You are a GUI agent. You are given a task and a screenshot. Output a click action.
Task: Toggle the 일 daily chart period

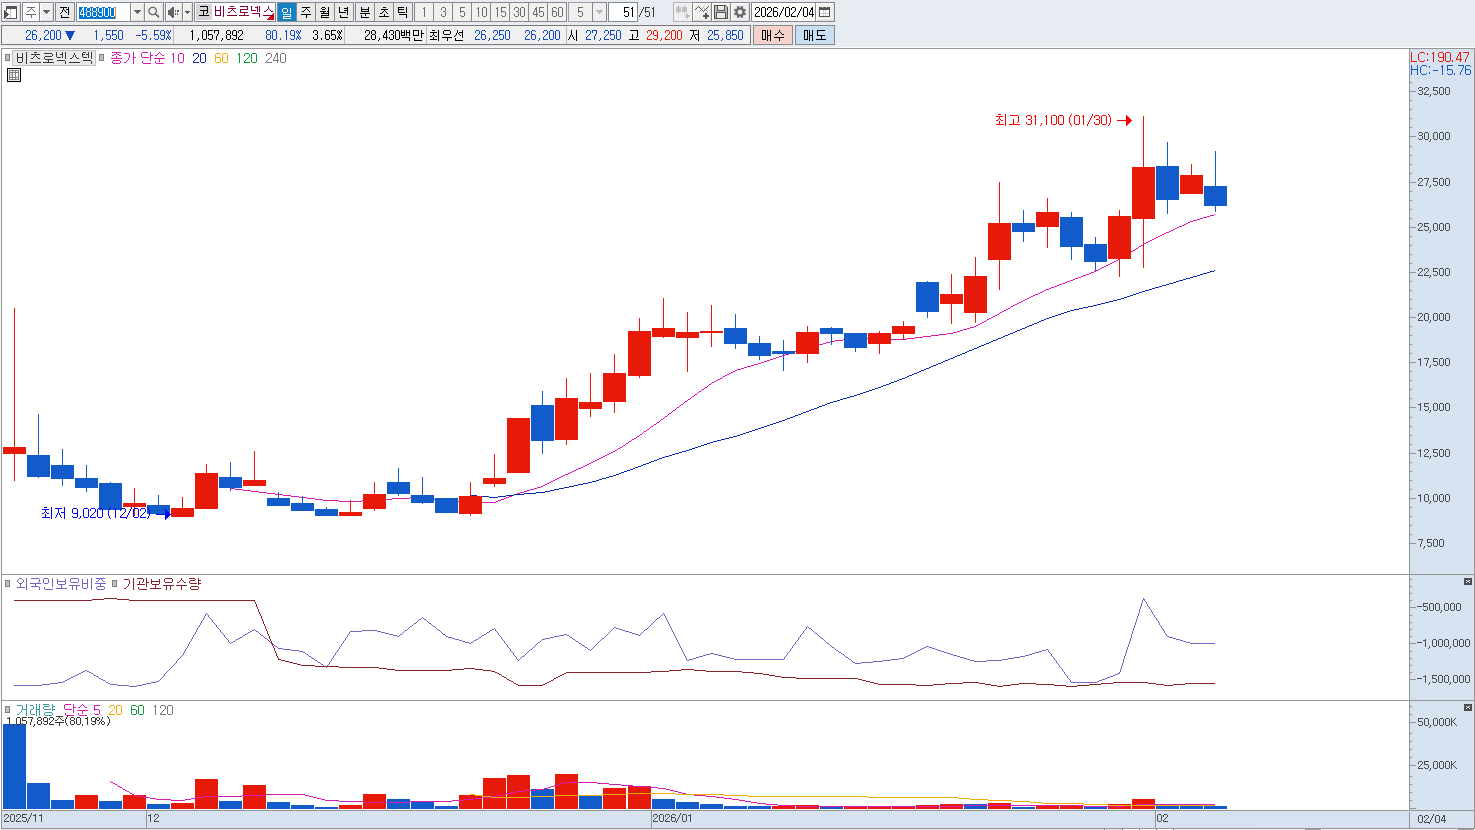[287, 12]
